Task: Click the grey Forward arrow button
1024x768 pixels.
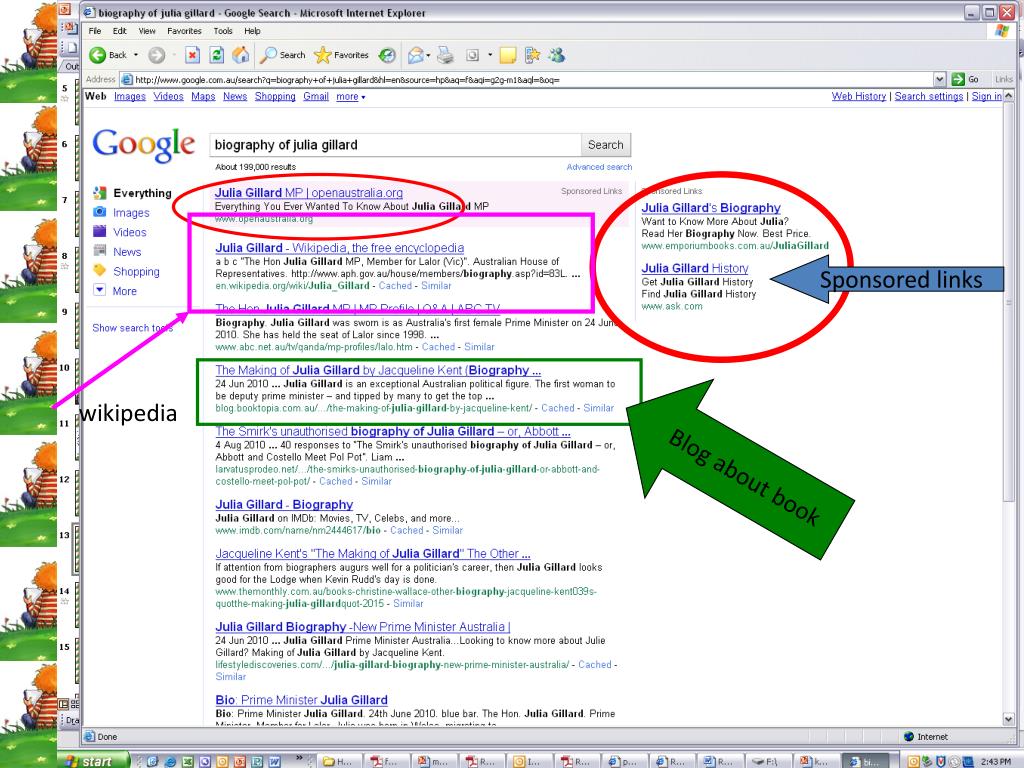Action: point(157,56)
